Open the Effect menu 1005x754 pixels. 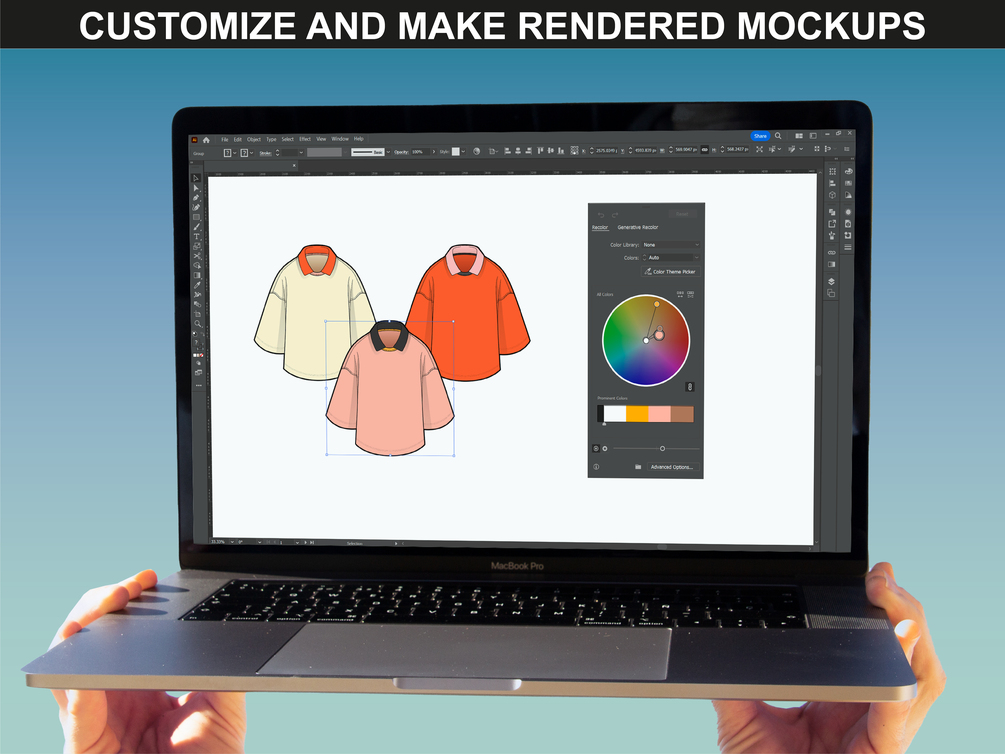coord(305,139)
